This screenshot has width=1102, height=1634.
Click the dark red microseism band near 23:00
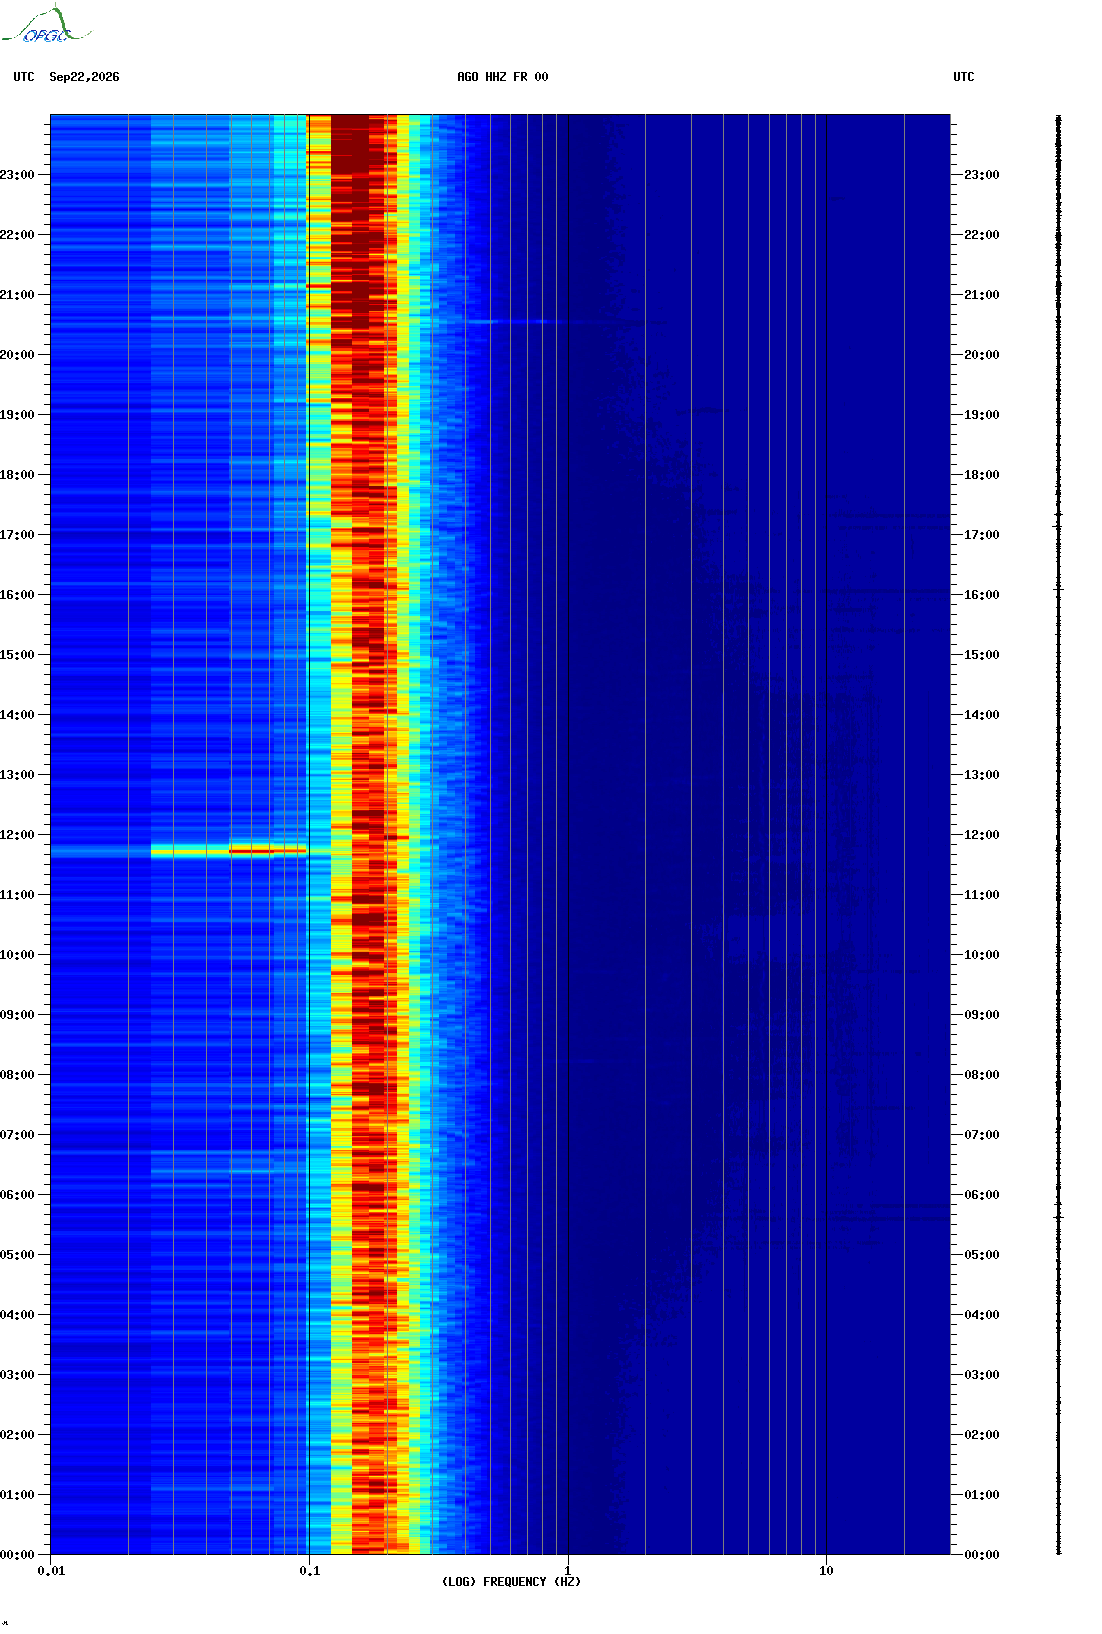(350, 175)
